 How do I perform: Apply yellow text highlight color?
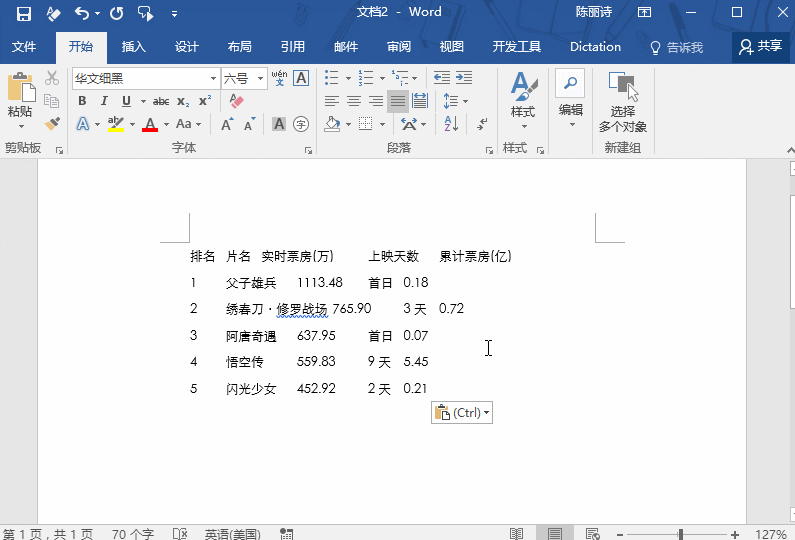click(x=116, y=124)
